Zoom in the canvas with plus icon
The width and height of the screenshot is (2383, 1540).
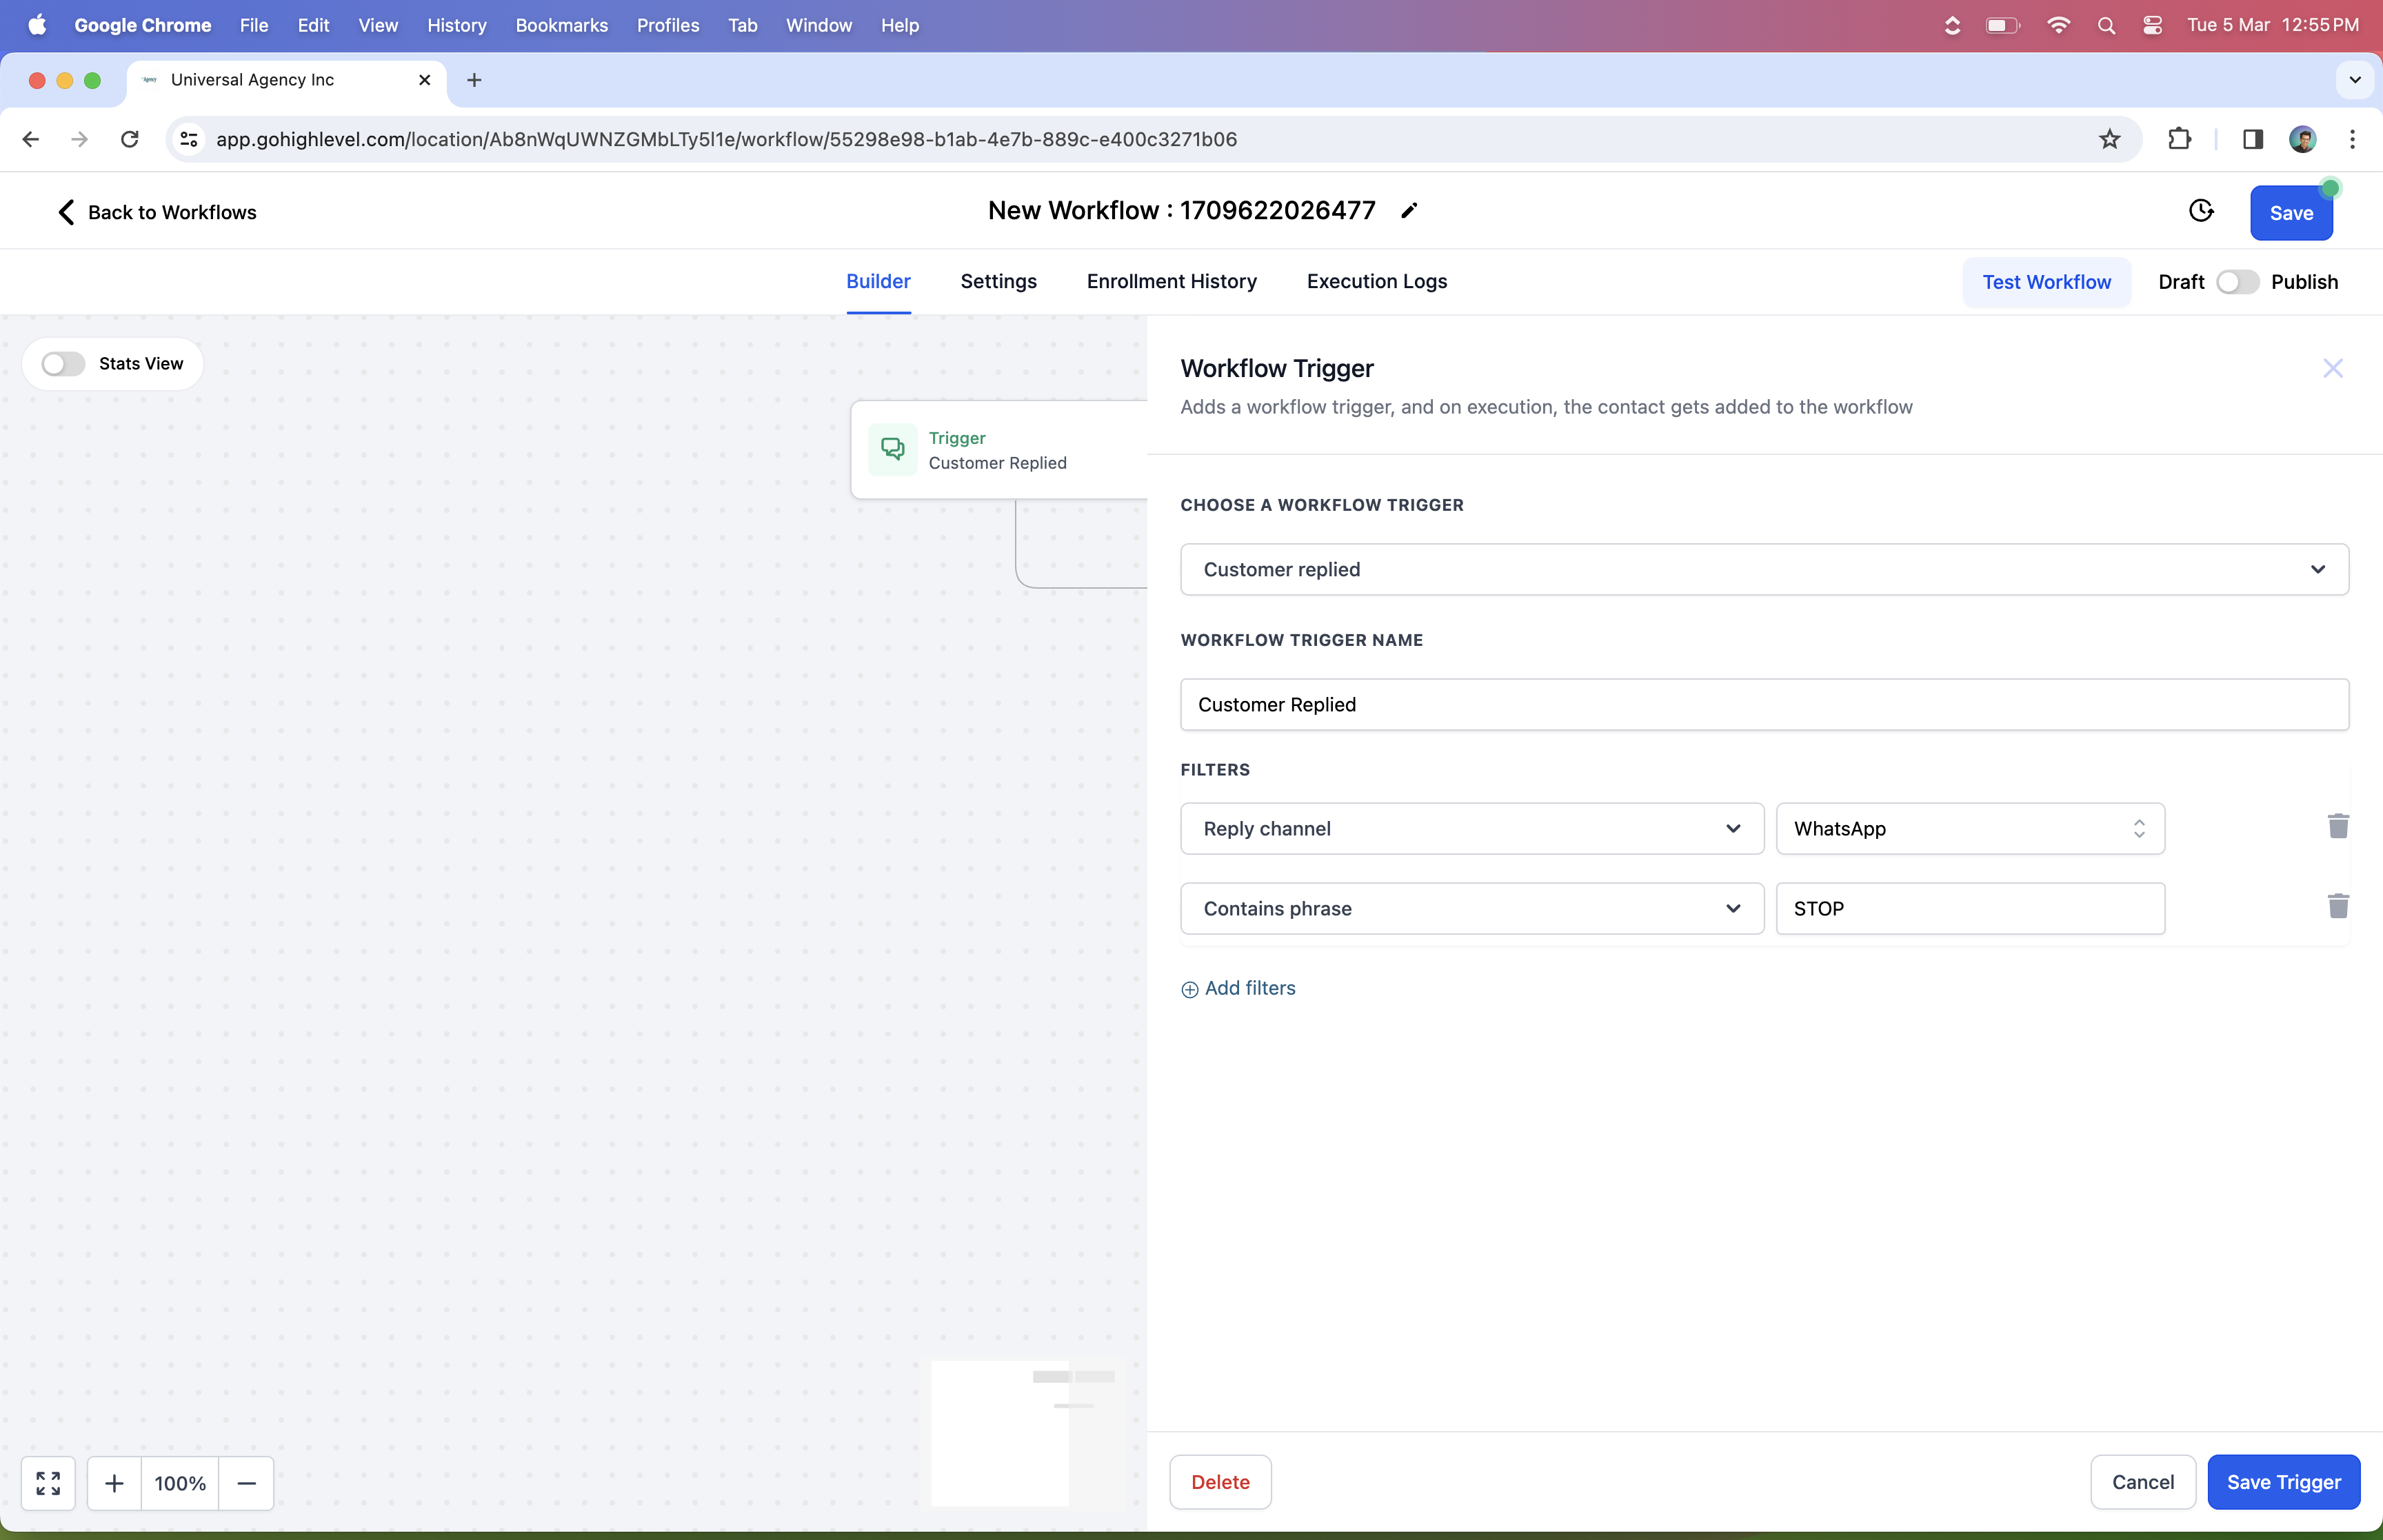(x=114, y=1482)
